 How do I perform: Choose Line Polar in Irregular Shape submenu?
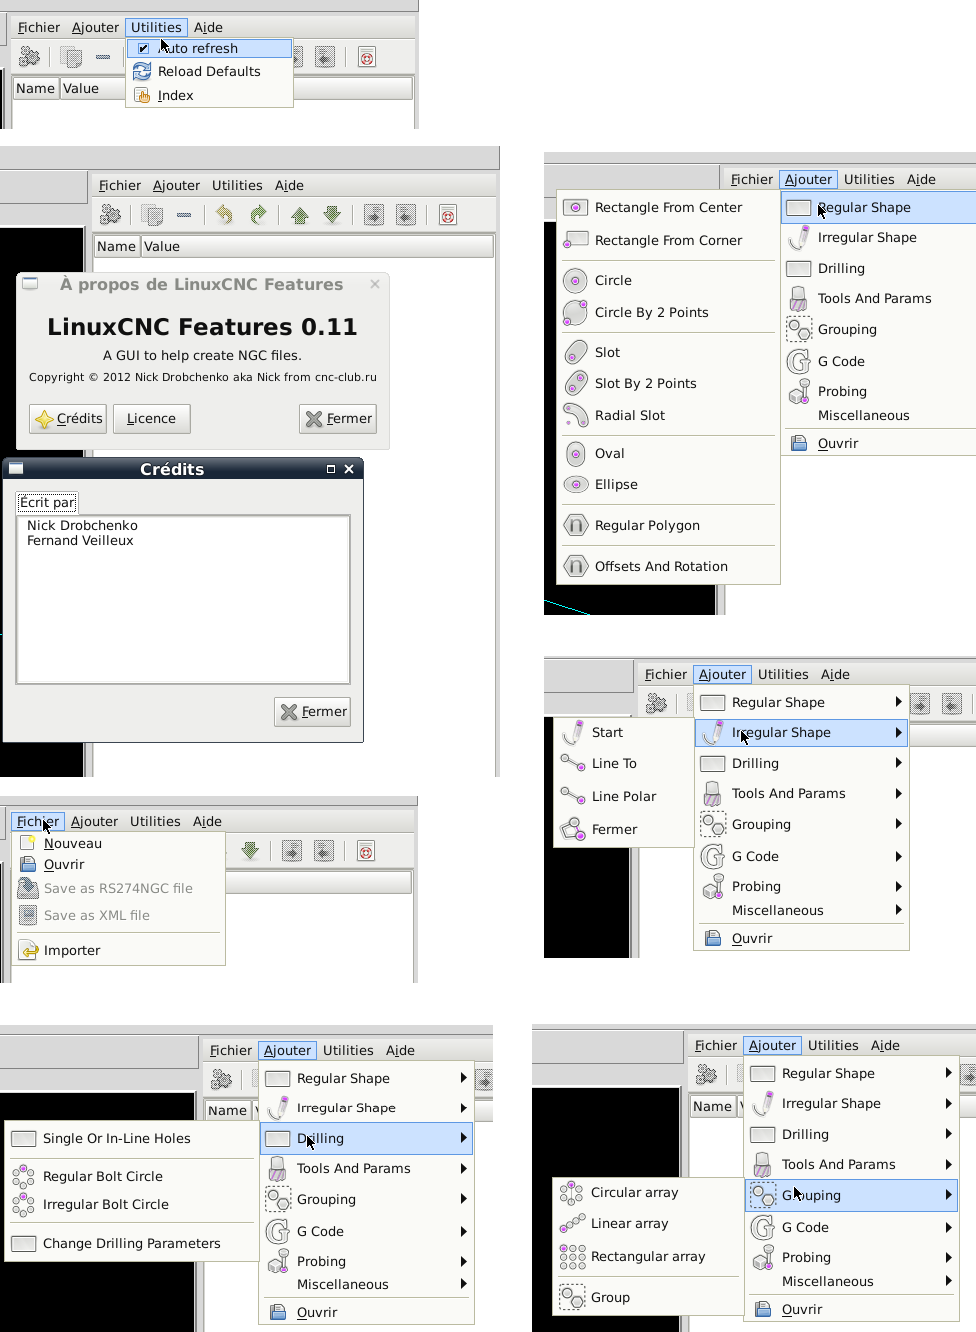click(623, 797)
